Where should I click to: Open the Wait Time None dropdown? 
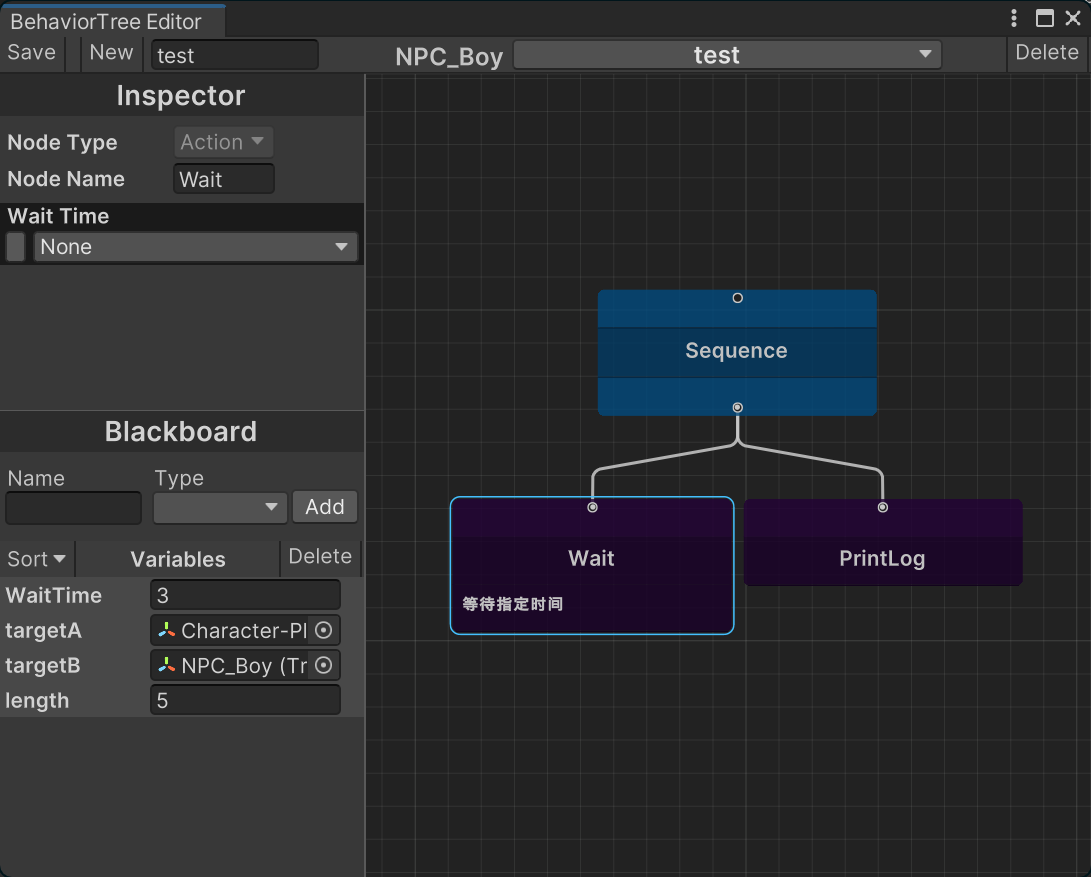[195, 247]
